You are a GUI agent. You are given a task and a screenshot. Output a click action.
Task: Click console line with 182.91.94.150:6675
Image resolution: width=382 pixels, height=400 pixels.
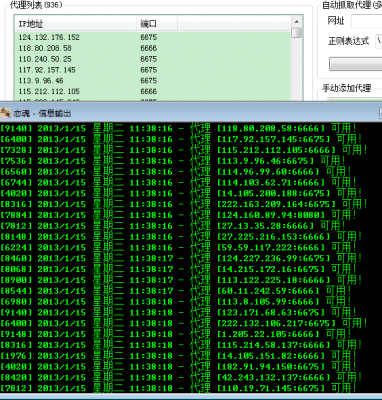(178, 367)
